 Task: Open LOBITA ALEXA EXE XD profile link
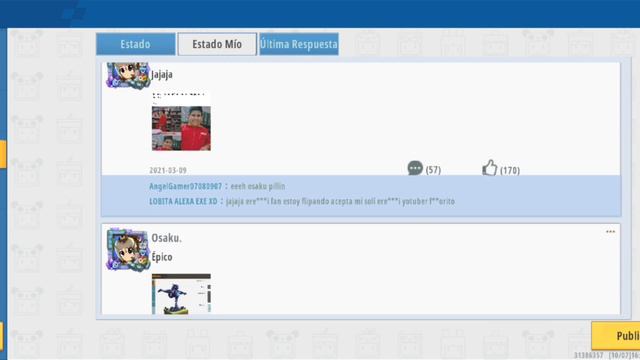coord(183,201)
